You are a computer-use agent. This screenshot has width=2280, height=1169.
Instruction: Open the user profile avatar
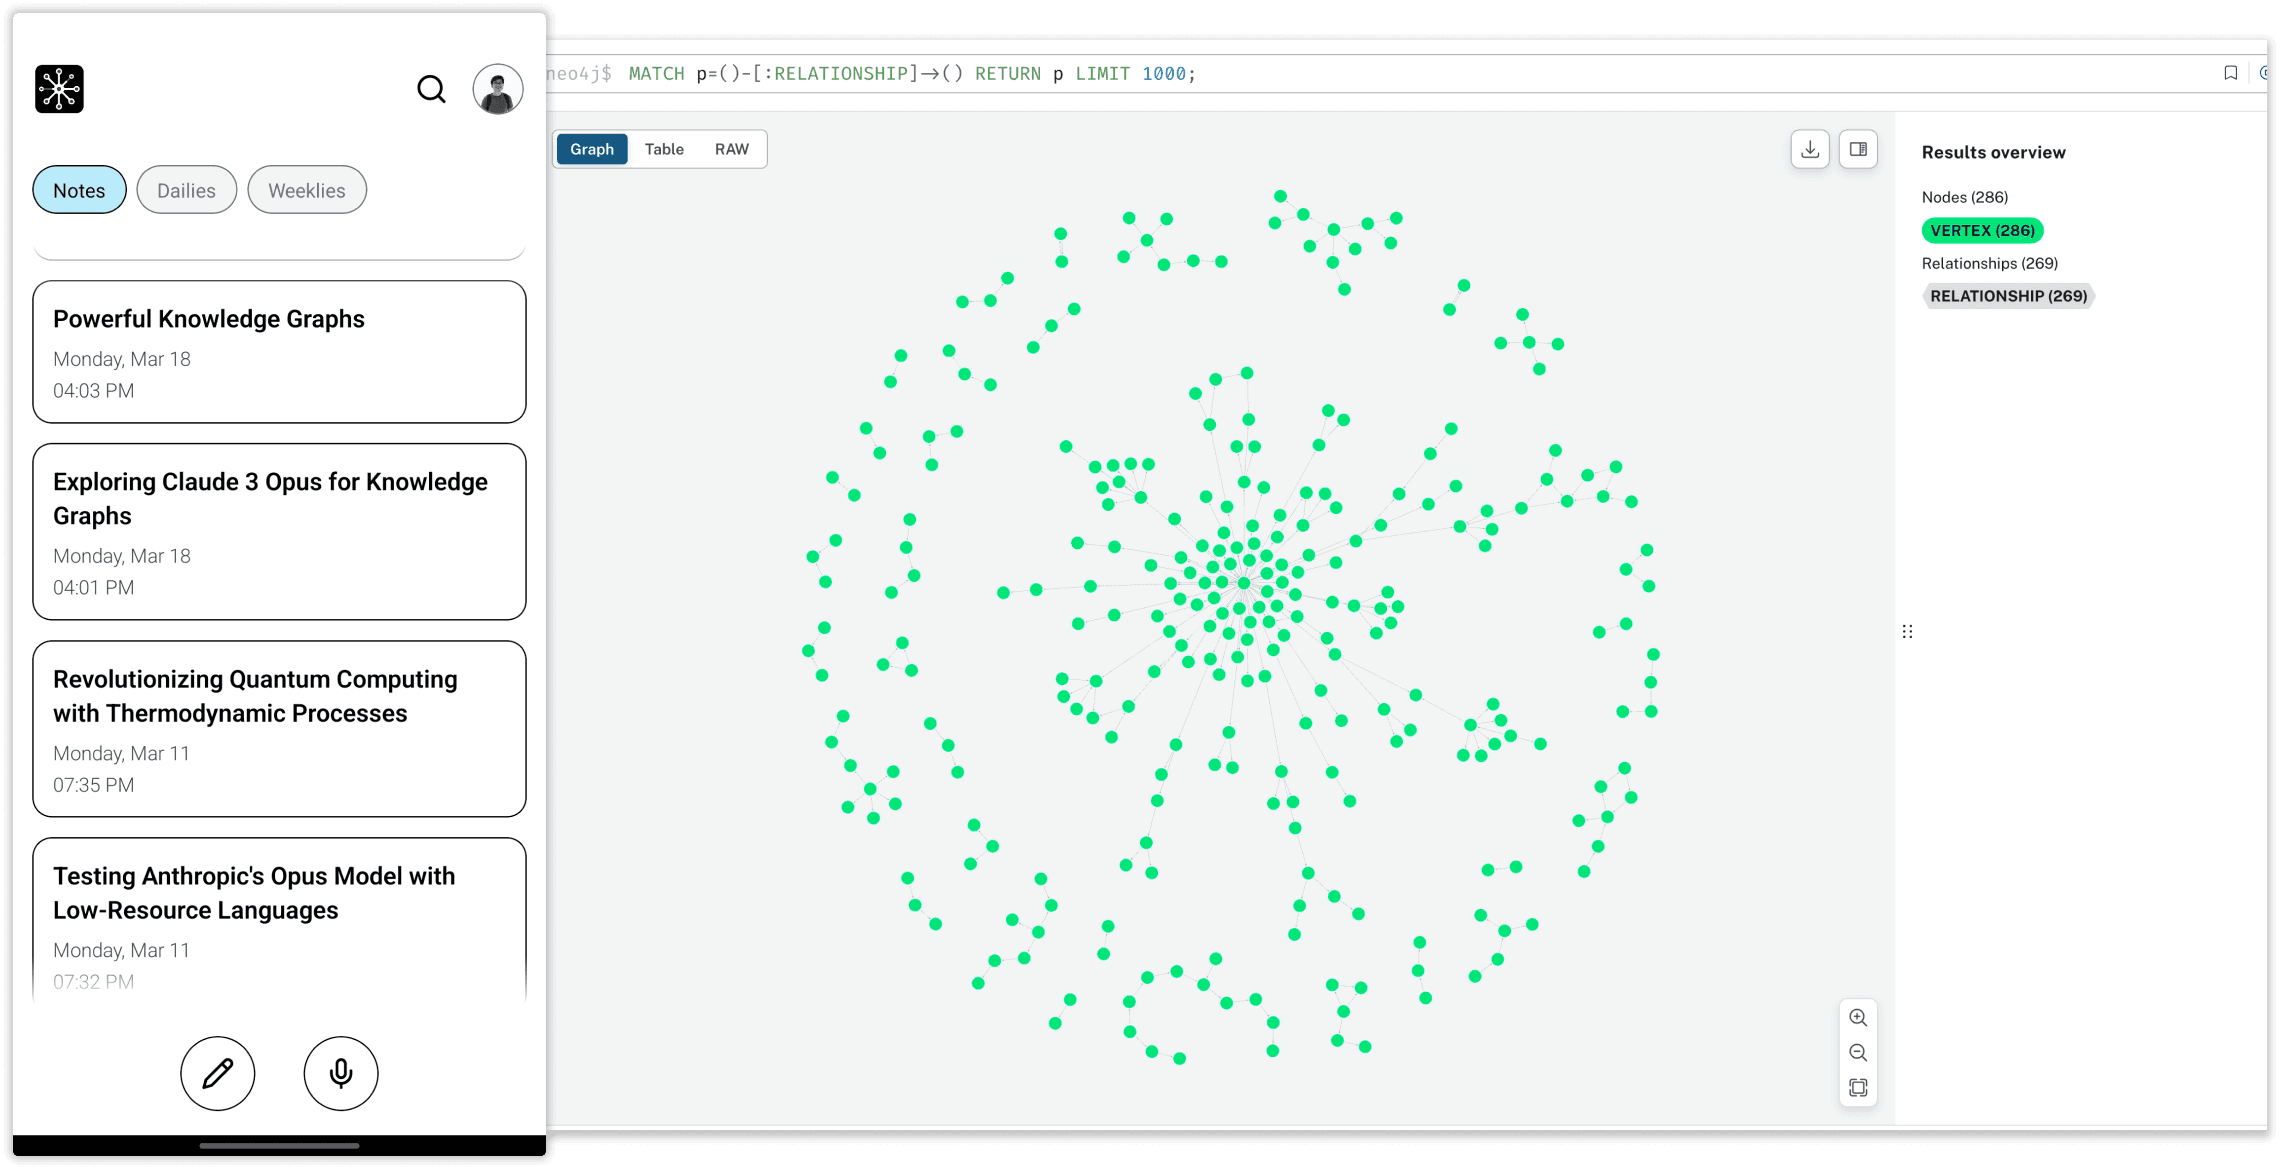coord(497,90)
